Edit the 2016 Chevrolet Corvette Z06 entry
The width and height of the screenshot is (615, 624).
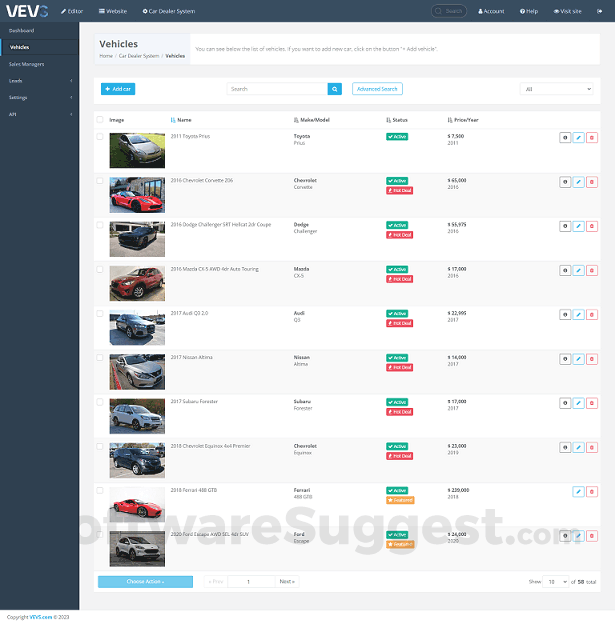pyautogui.click(x=578, y=182)
